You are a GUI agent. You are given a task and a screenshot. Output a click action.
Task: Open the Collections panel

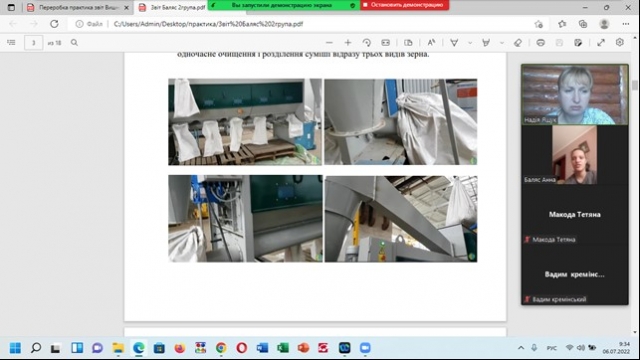coord(583,24)
